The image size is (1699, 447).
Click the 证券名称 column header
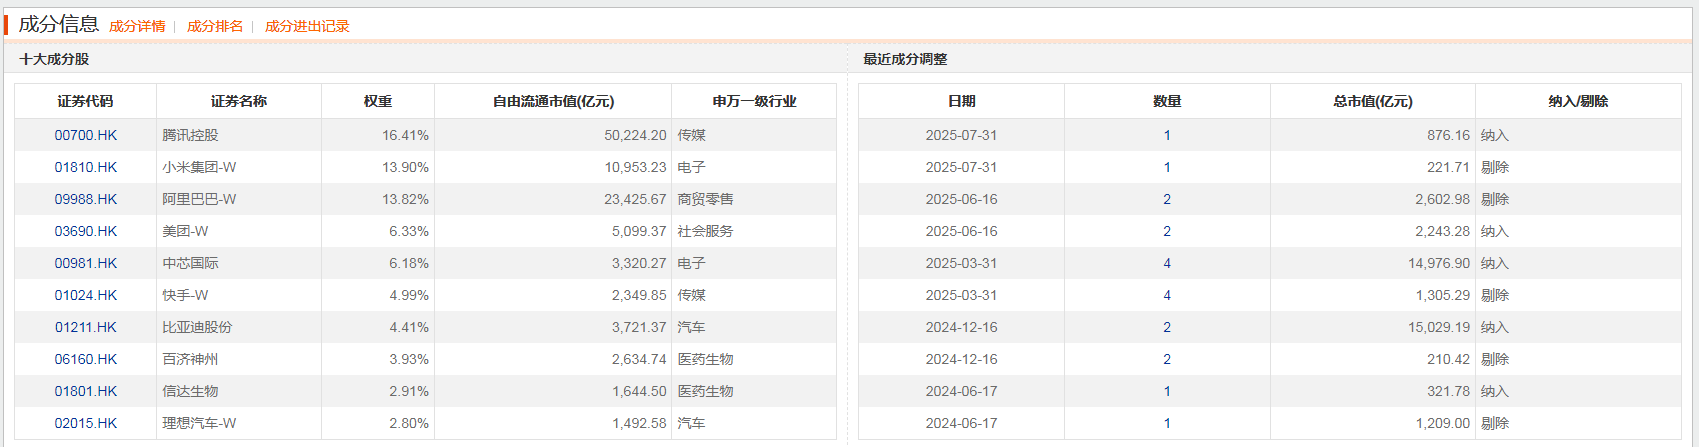pos(239,101)
